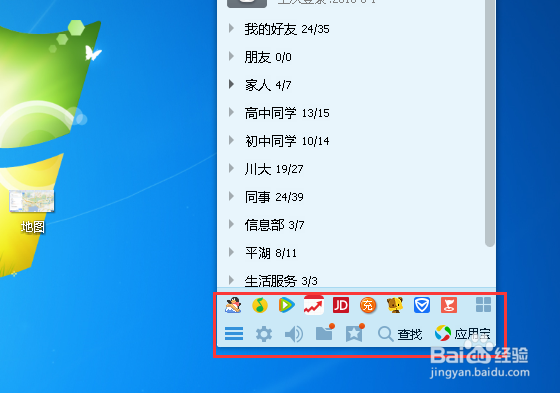The height and width of the screenshot is (393, 560).
Task: Select the 平湖 8/11 group label
Action: coord(271,253)
